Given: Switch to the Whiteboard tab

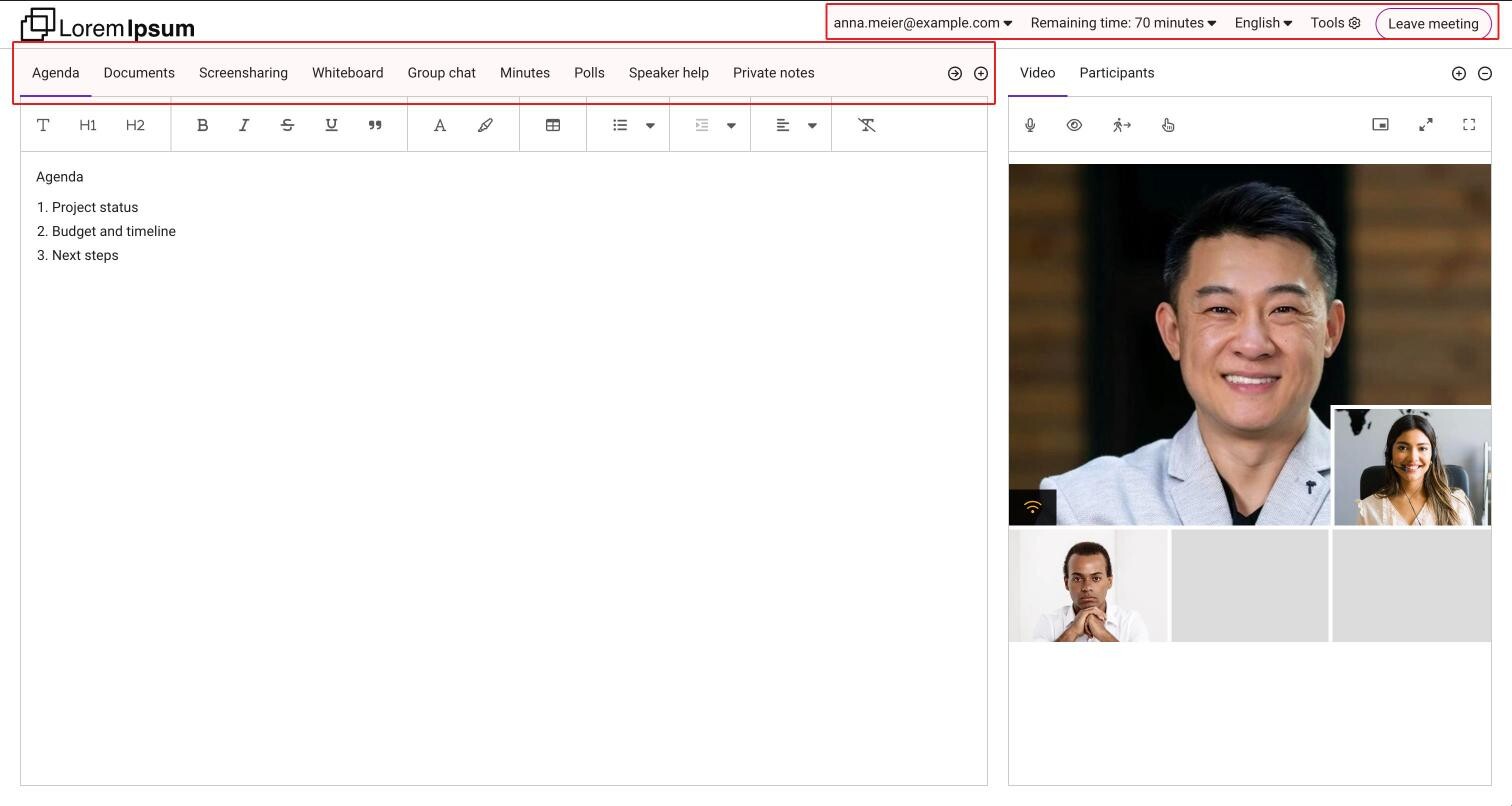Looking at the screenshot, I should point(347,73).
